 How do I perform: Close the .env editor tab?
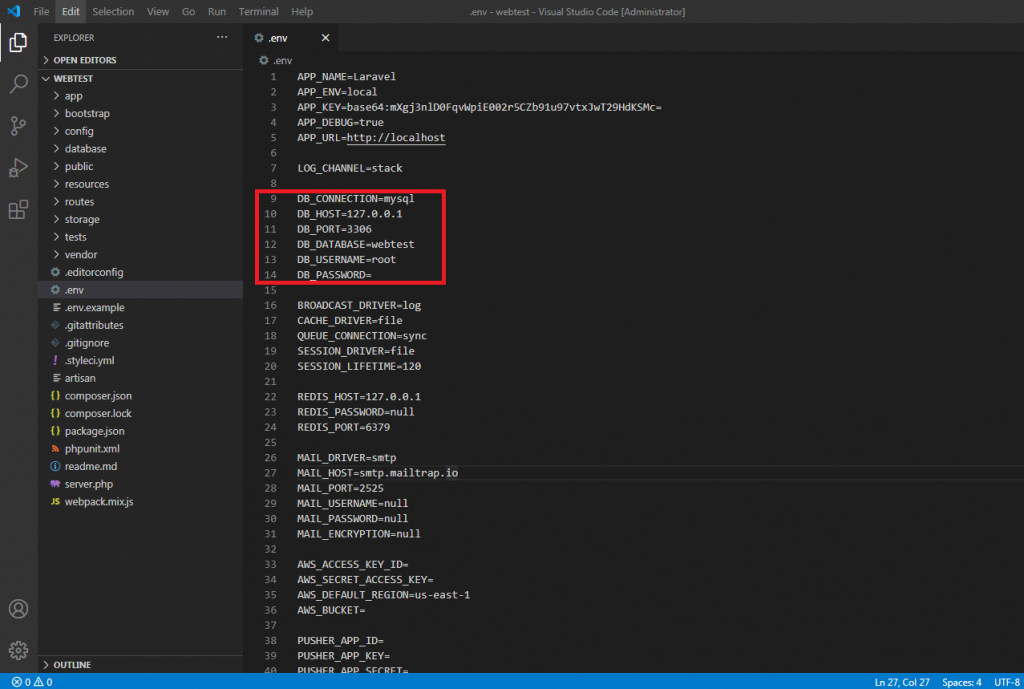325,38
